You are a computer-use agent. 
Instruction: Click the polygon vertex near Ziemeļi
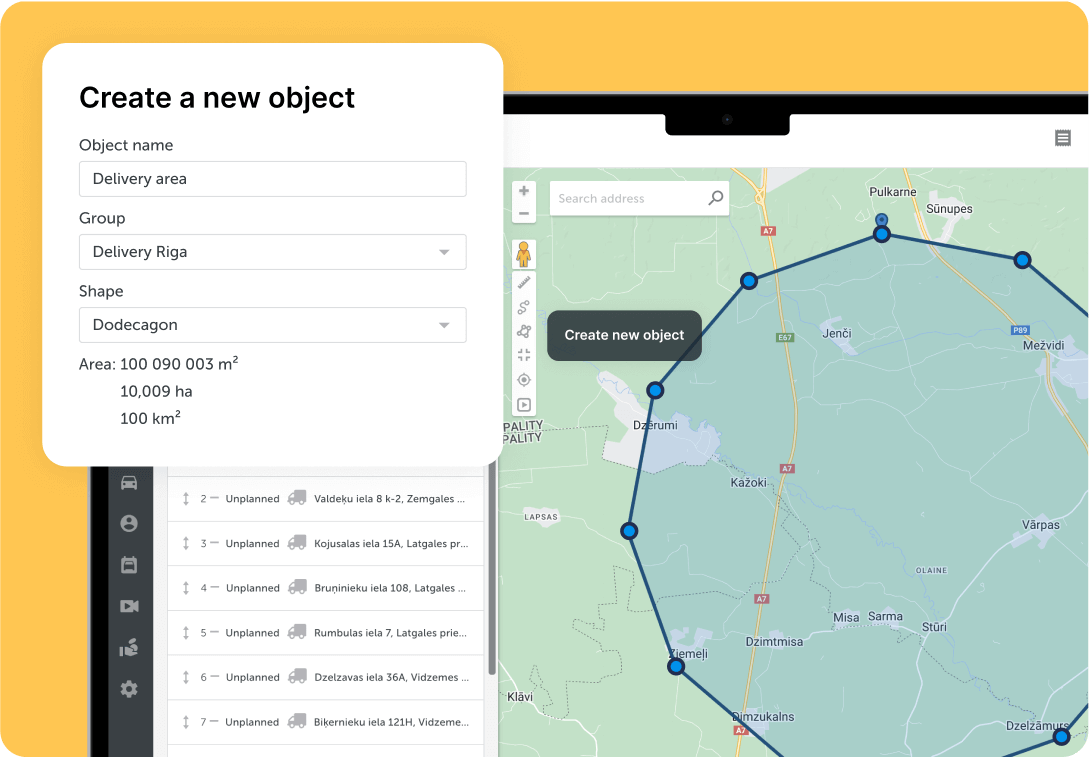pos(676,667)
